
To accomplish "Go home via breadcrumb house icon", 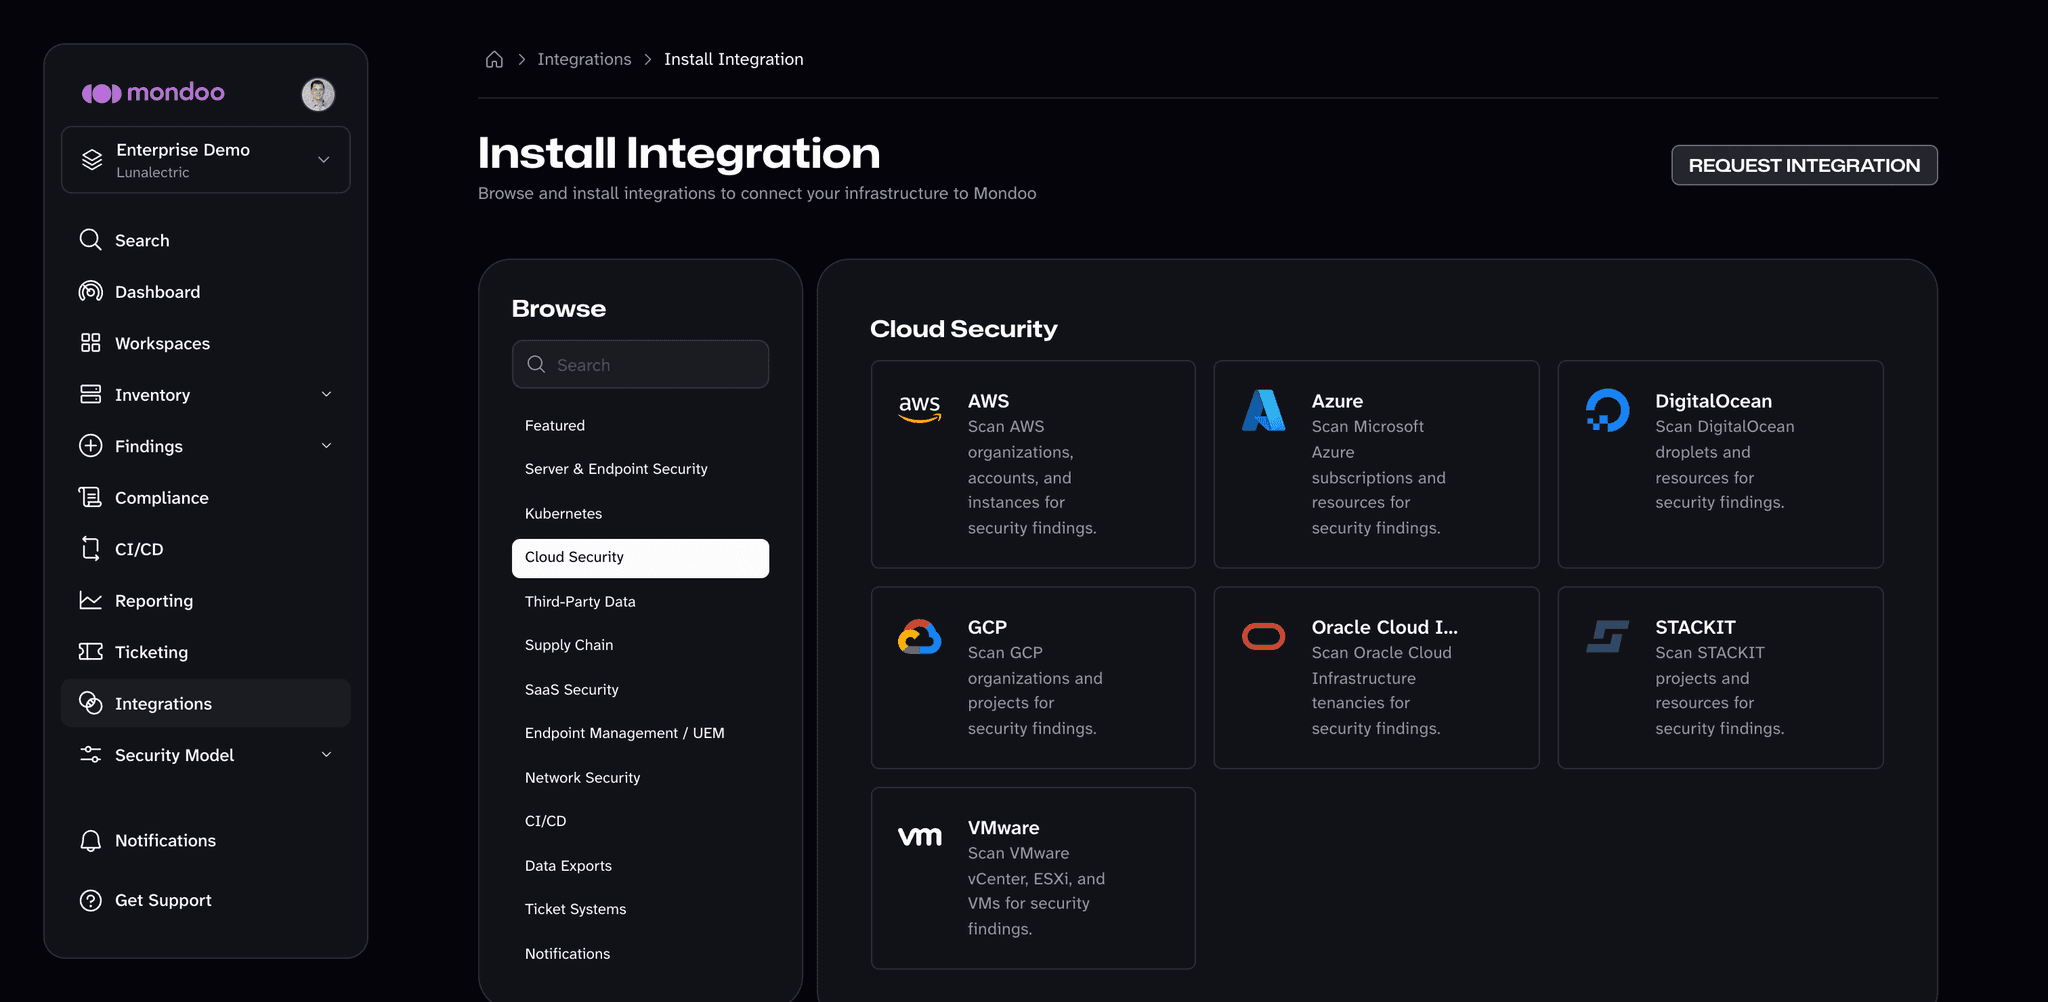I will click(494, 59).
